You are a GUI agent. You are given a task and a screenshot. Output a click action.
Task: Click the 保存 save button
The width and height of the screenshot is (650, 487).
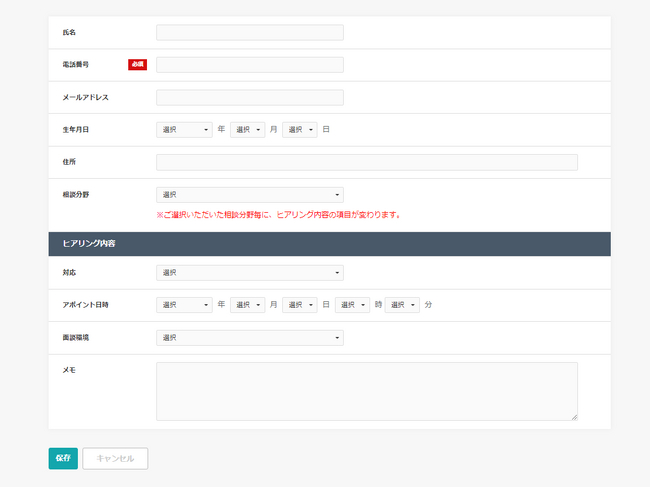[63, 458]
